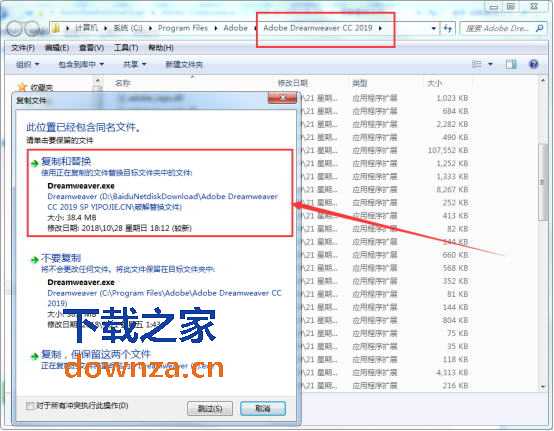Select the file row sized 107,552 KB

pos(384,150)
